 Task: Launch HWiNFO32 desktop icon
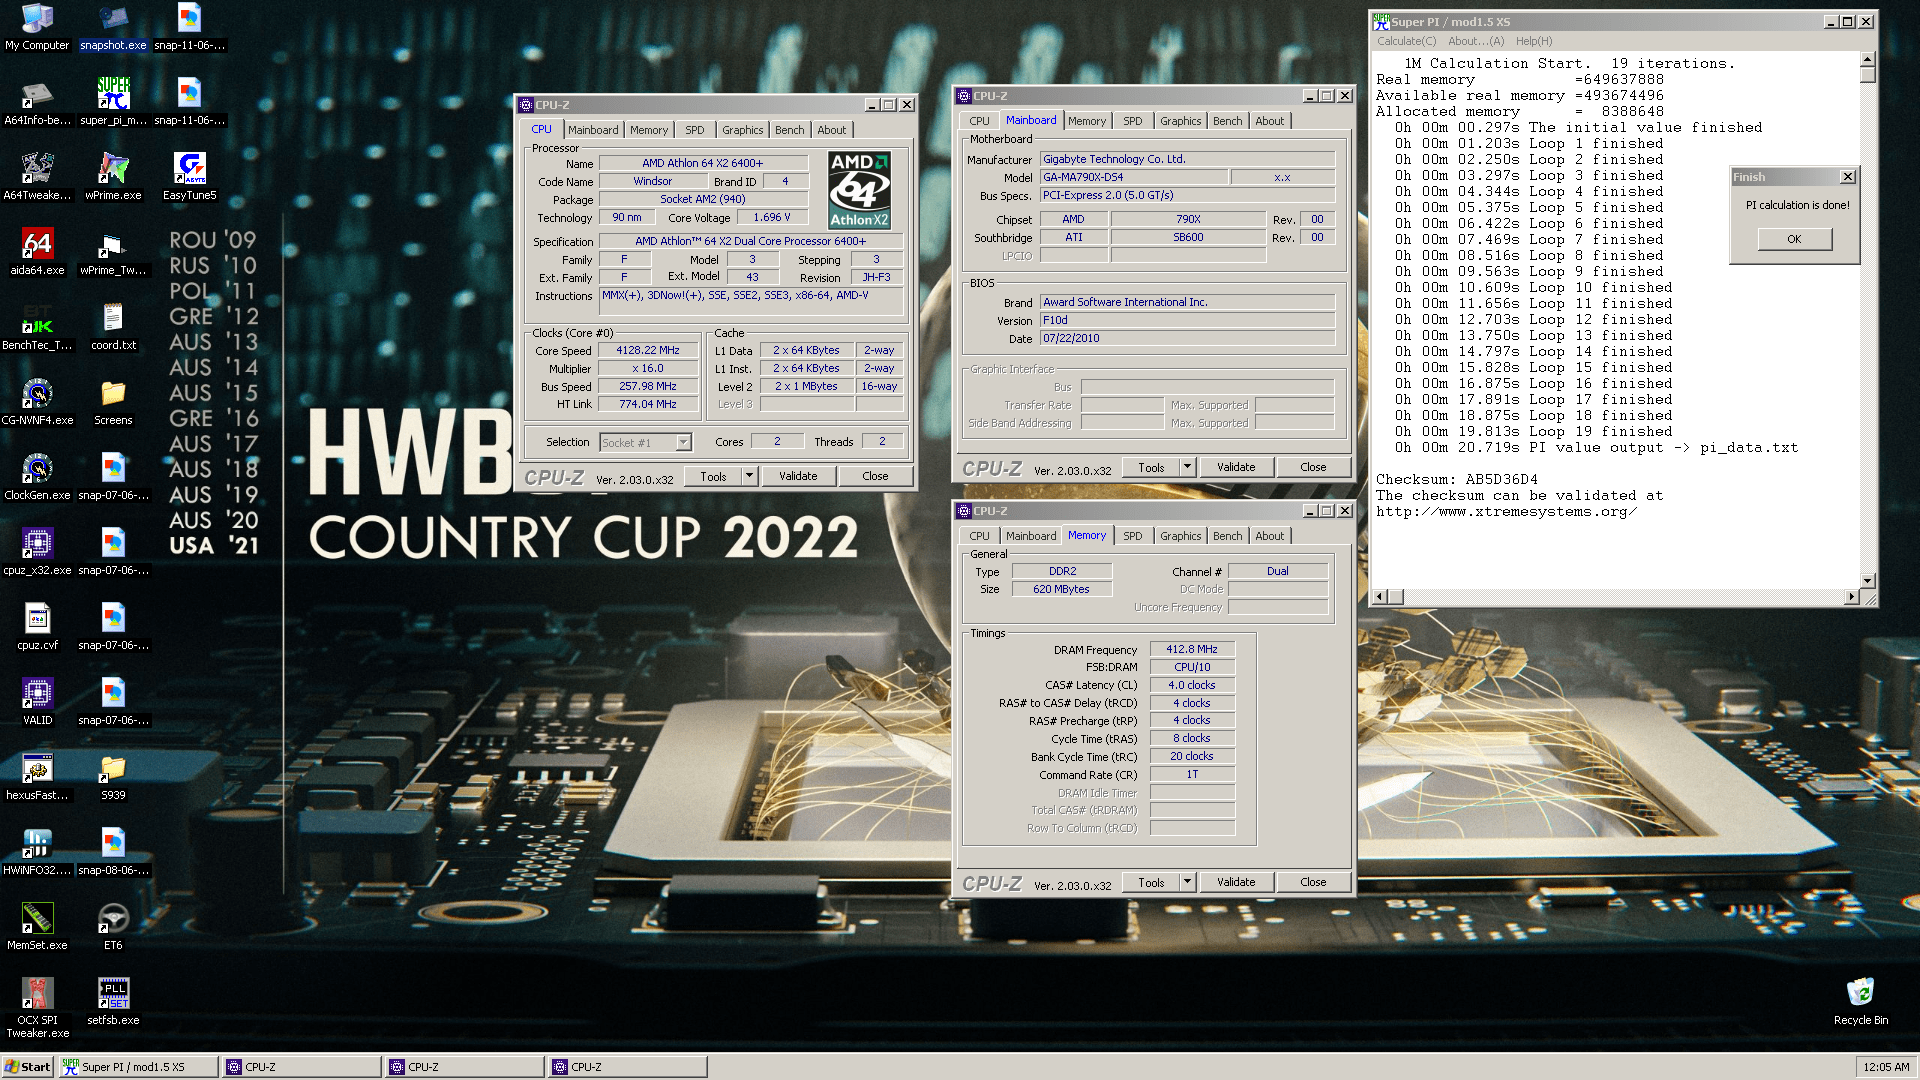tap(37, 852)
